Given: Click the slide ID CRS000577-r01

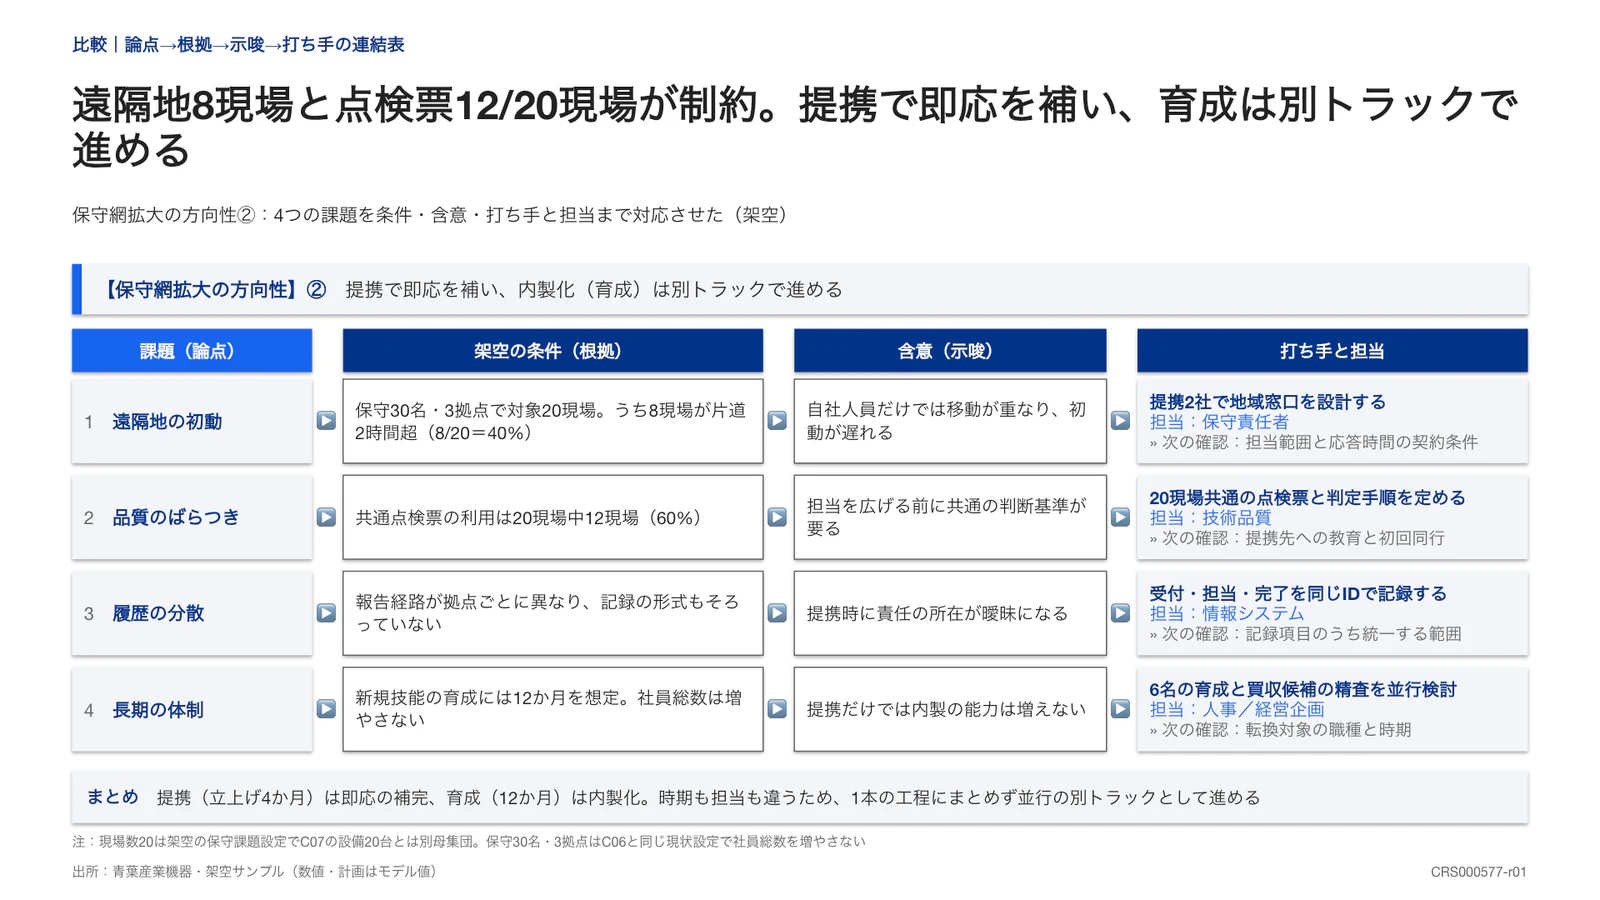Looking at the screenshot, I should point(1478,872).
